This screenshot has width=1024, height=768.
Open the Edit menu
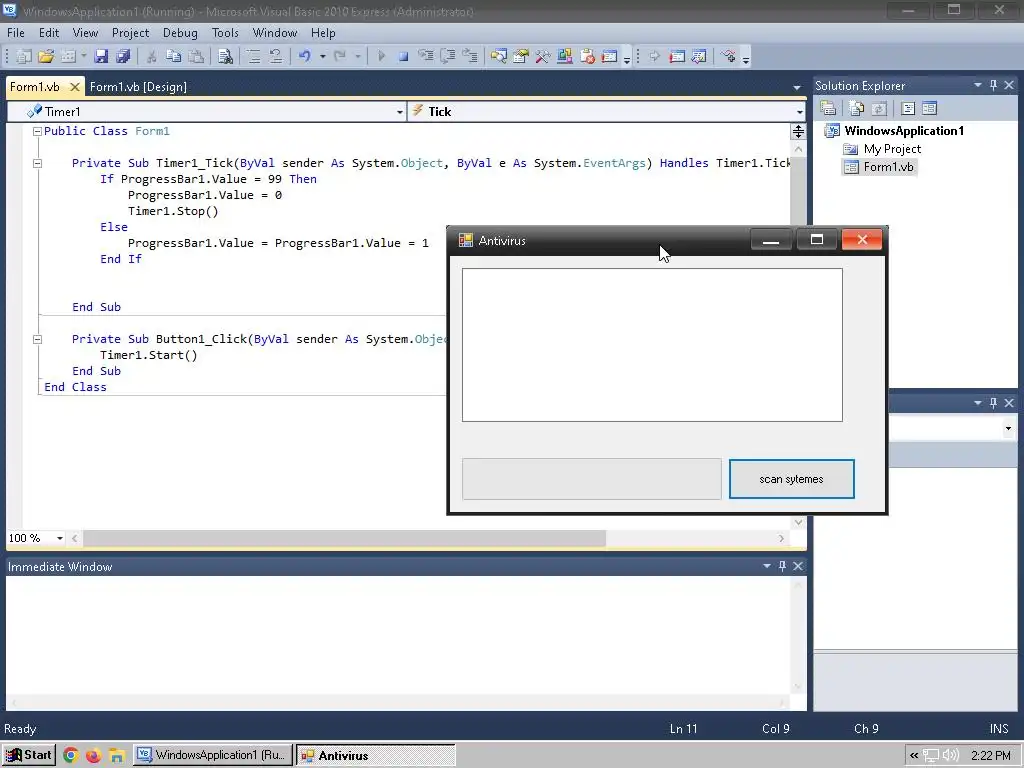49,33
